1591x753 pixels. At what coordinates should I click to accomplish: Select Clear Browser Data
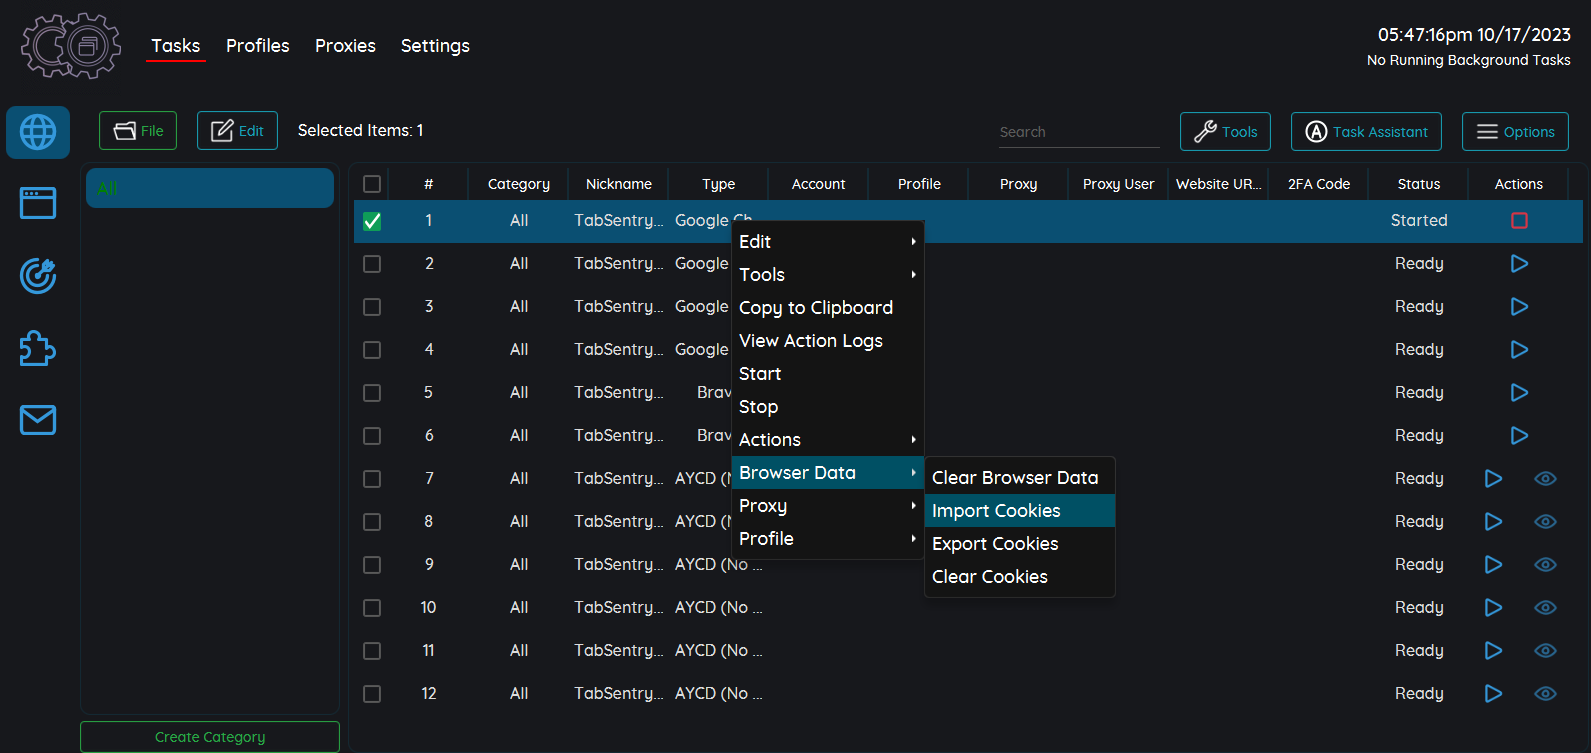pyautogui.click(x=1020, y=478)
